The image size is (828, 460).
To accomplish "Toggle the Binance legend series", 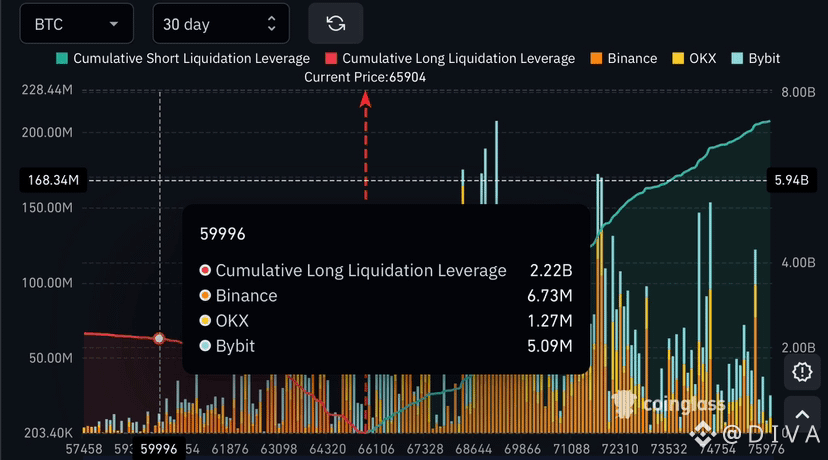I will [x=624, y=58].
